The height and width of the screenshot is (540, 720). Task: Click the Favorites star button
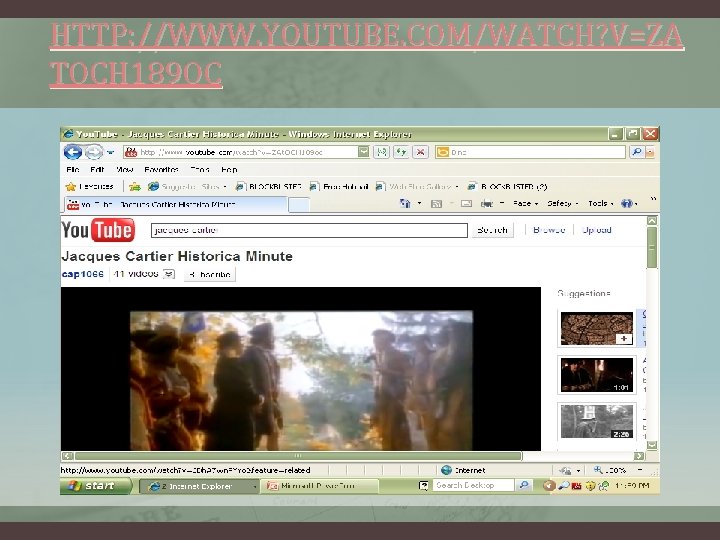point(90,186)
